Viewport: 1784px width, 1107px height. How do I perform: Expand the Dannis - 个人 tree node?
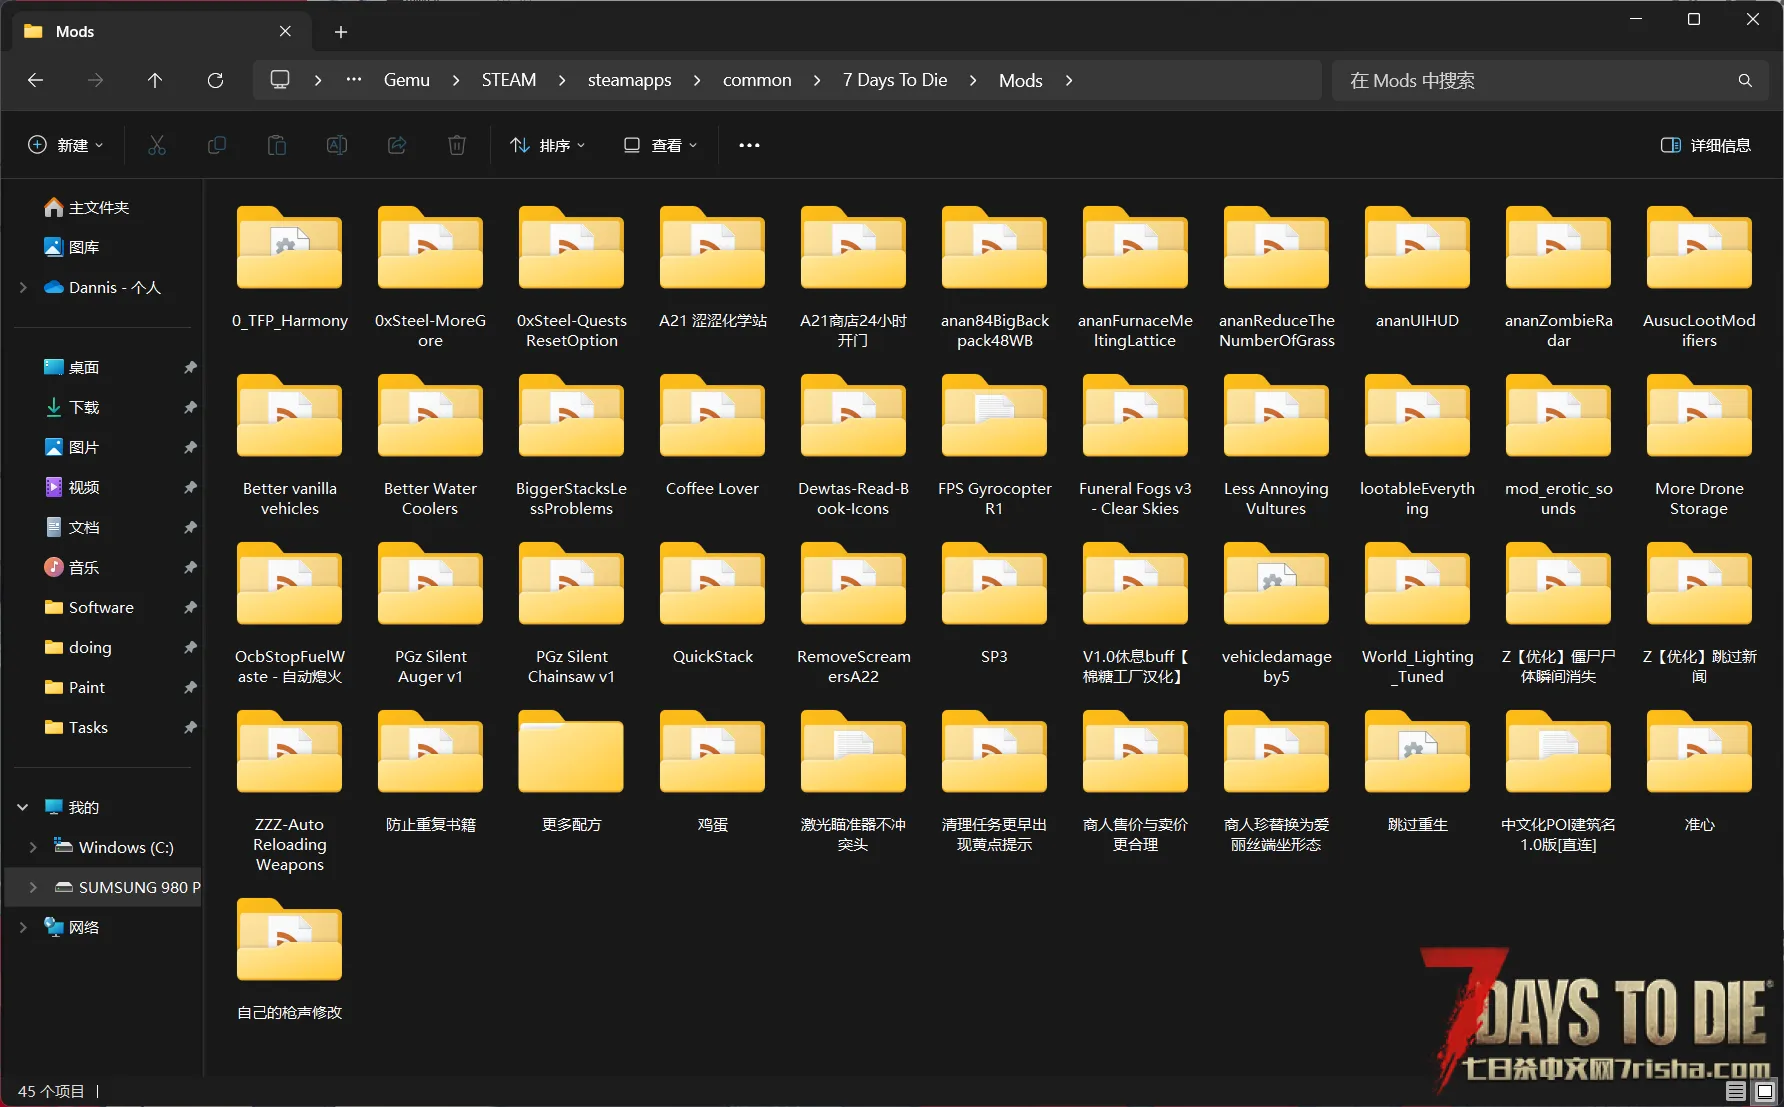(23, 287)
